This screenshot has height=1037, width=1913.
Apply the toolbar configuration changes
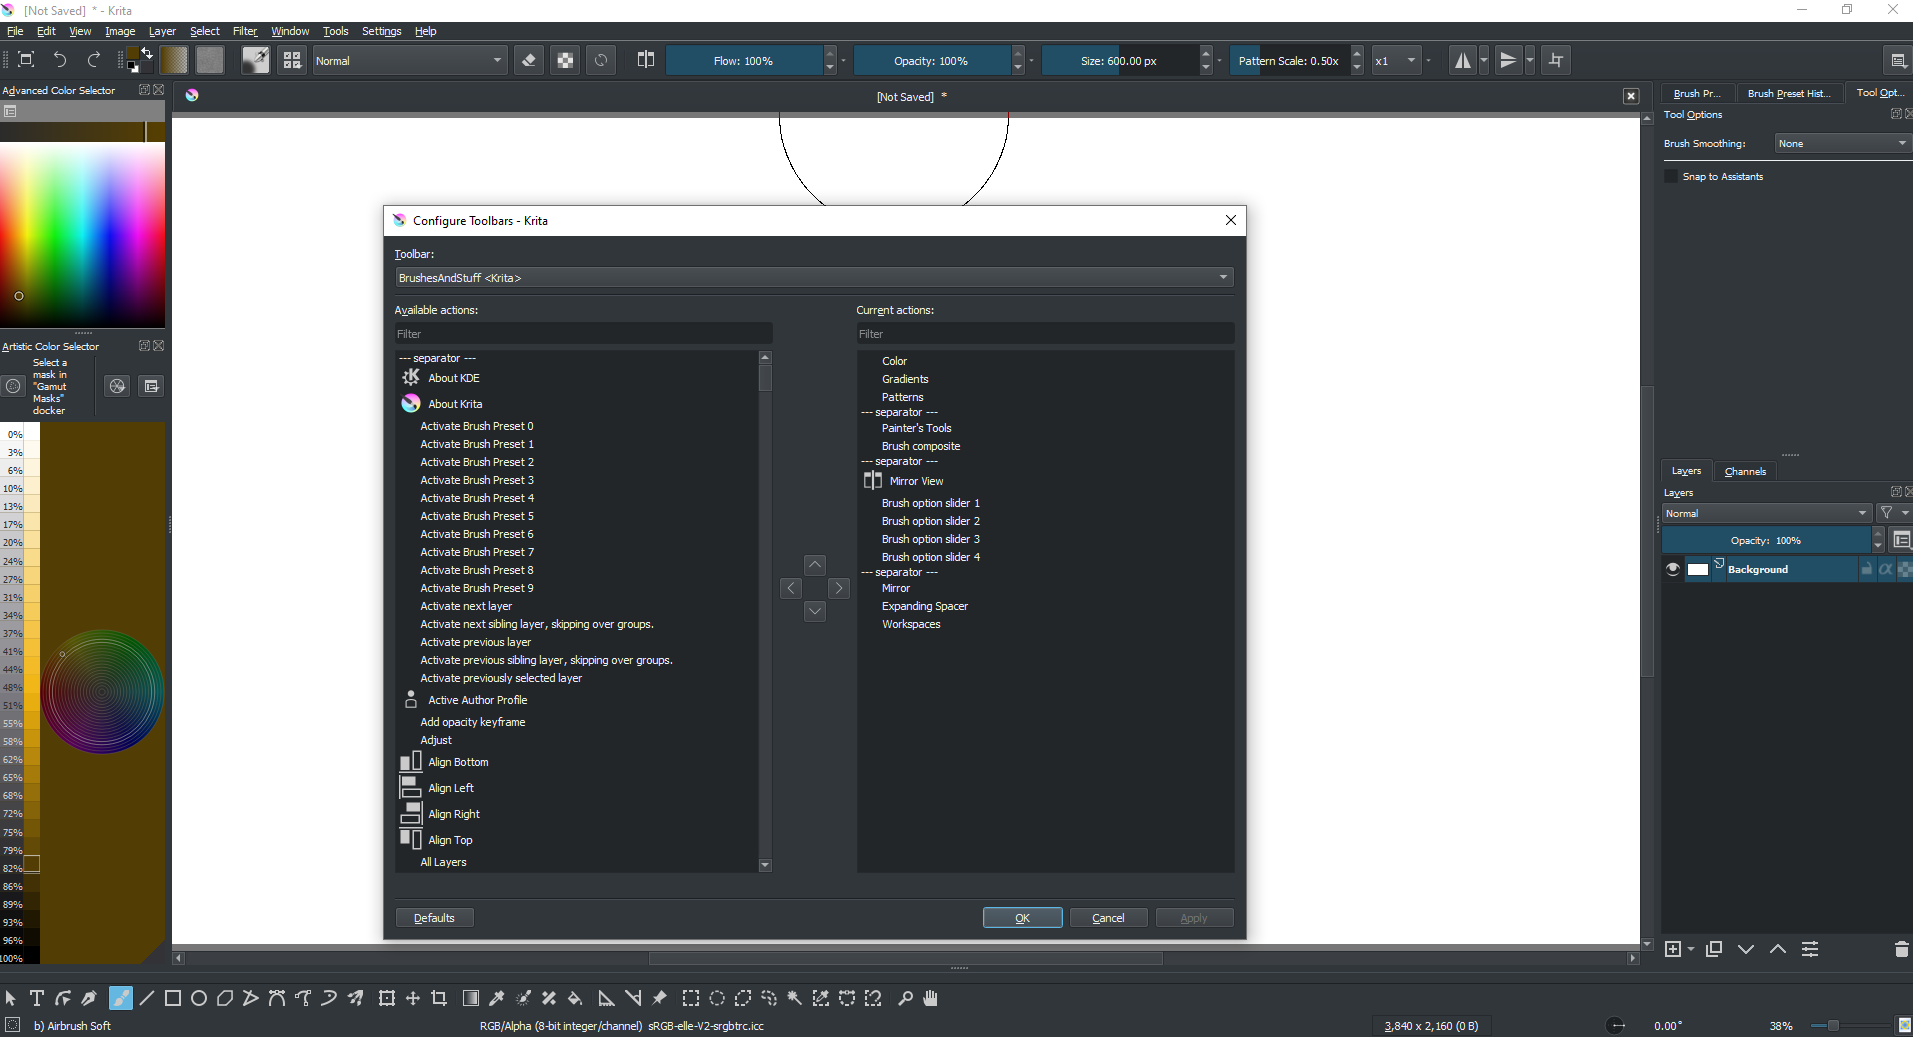(x=1194, y=917)
